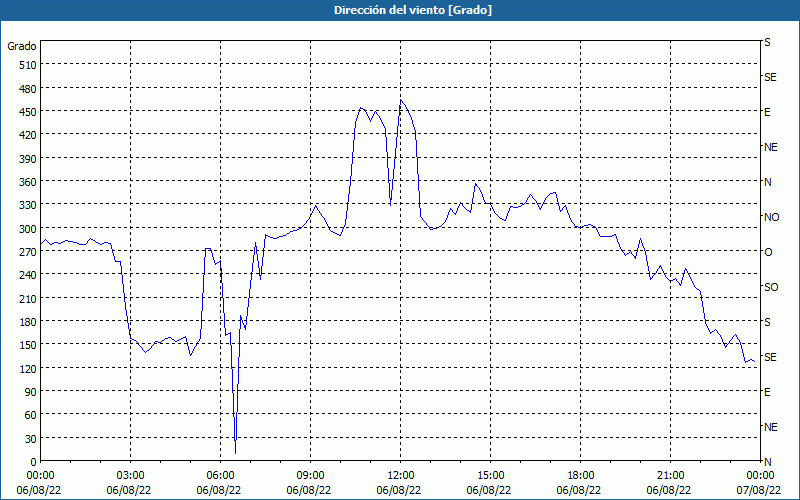Select the 510 y-axis tick label
800x500 pixels.
pos(27,65)
